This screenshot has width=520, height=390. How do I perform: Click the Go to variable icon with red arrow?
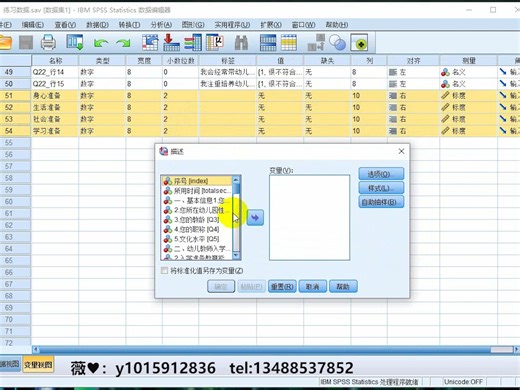[x=171, y=42]
